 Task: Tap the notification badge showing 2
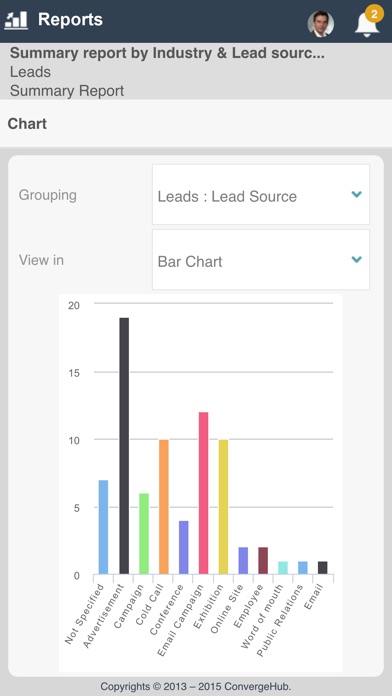click(374, 14)
